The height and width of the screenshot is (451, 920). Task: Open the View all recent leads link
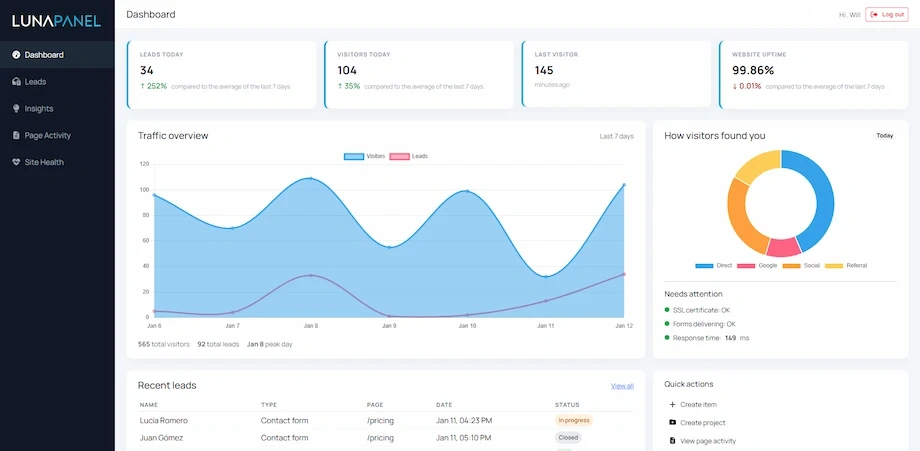click(622, 386)
